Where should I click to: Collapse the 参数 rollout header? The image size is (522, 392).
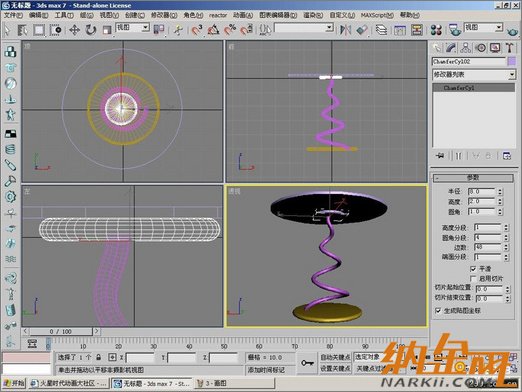pos(473,178)
